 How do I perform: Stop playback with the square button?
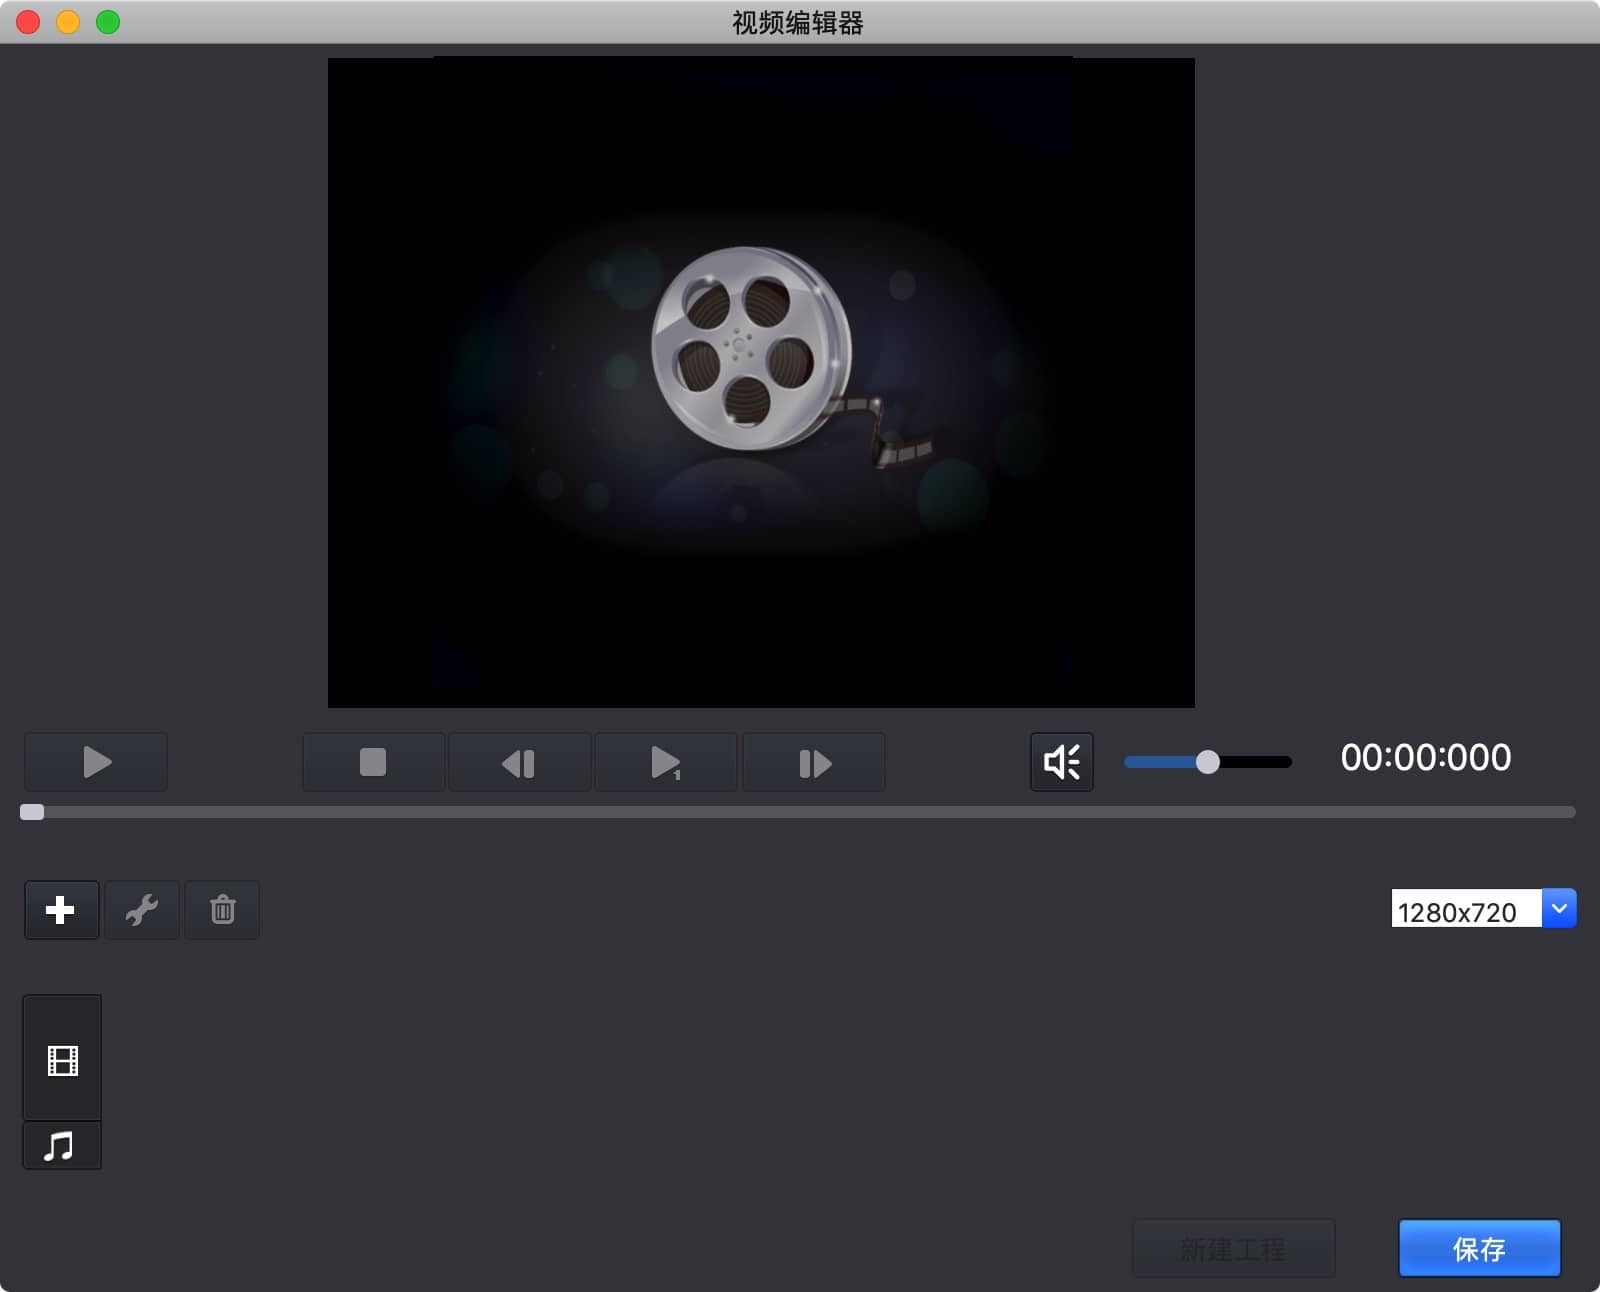(x=373, y=762)
